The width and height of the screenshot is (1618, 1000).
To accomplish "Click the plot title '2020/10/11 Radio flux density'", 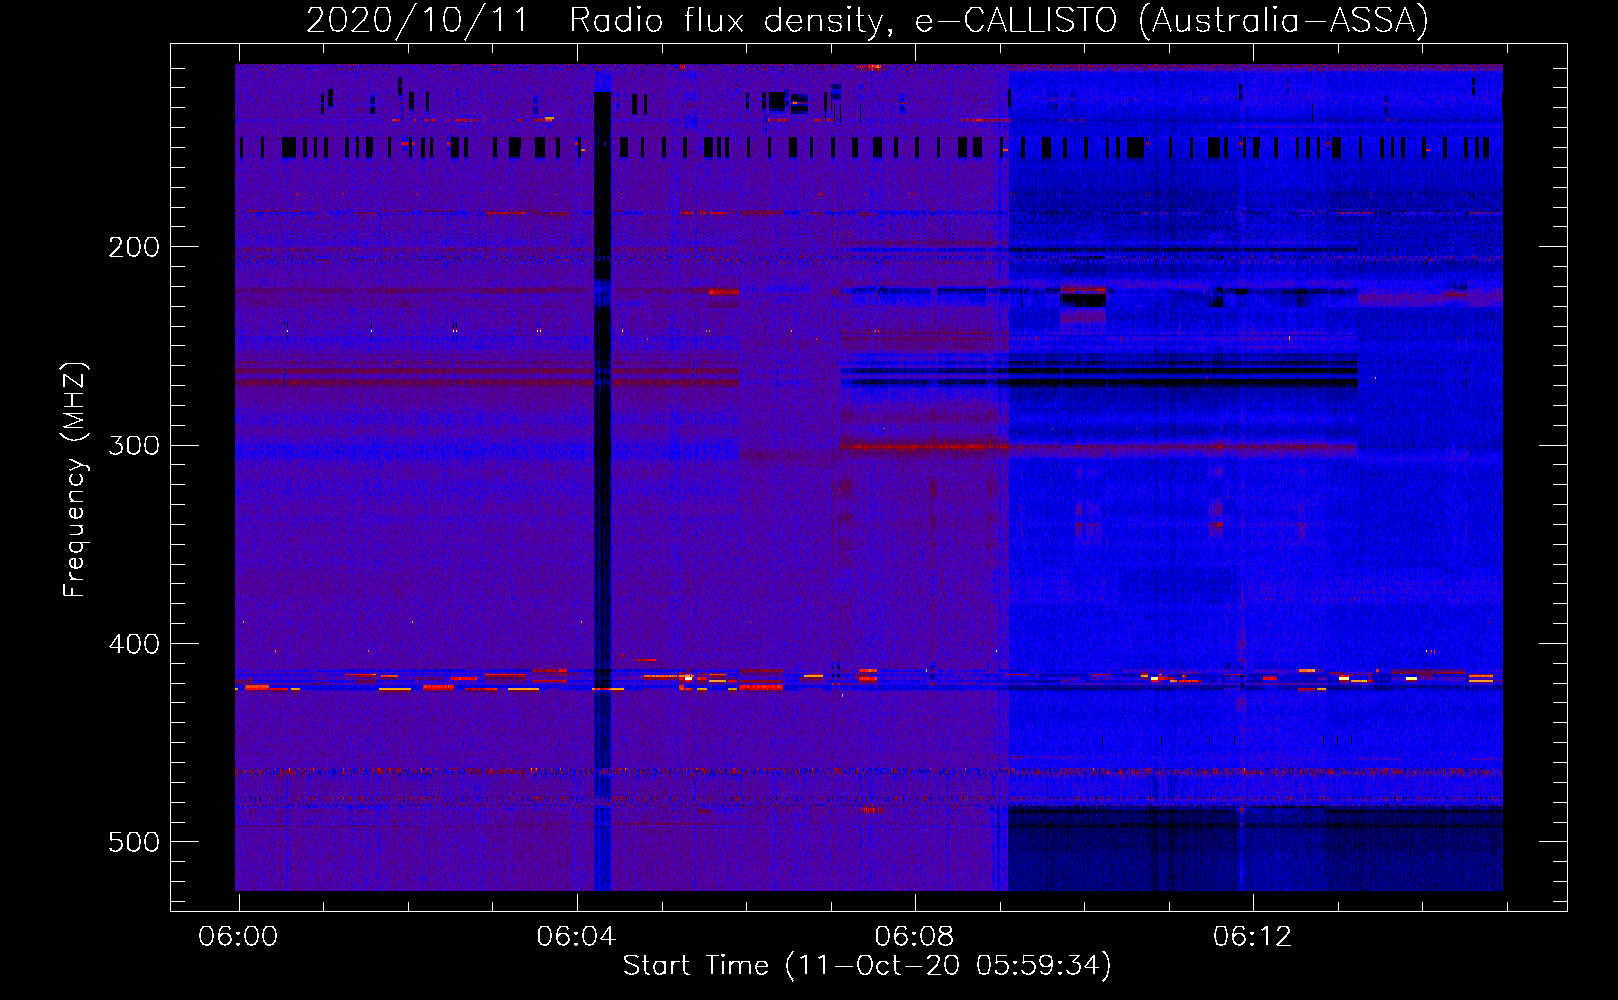I will 867,20.
